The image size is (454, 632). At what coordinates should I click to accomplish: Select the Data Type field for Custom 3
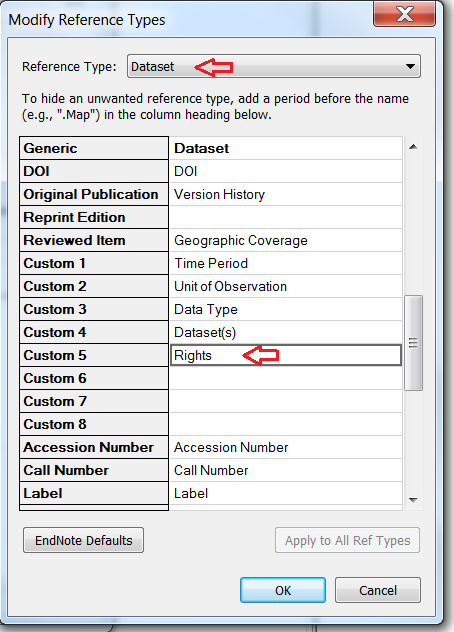coord(286,309)
